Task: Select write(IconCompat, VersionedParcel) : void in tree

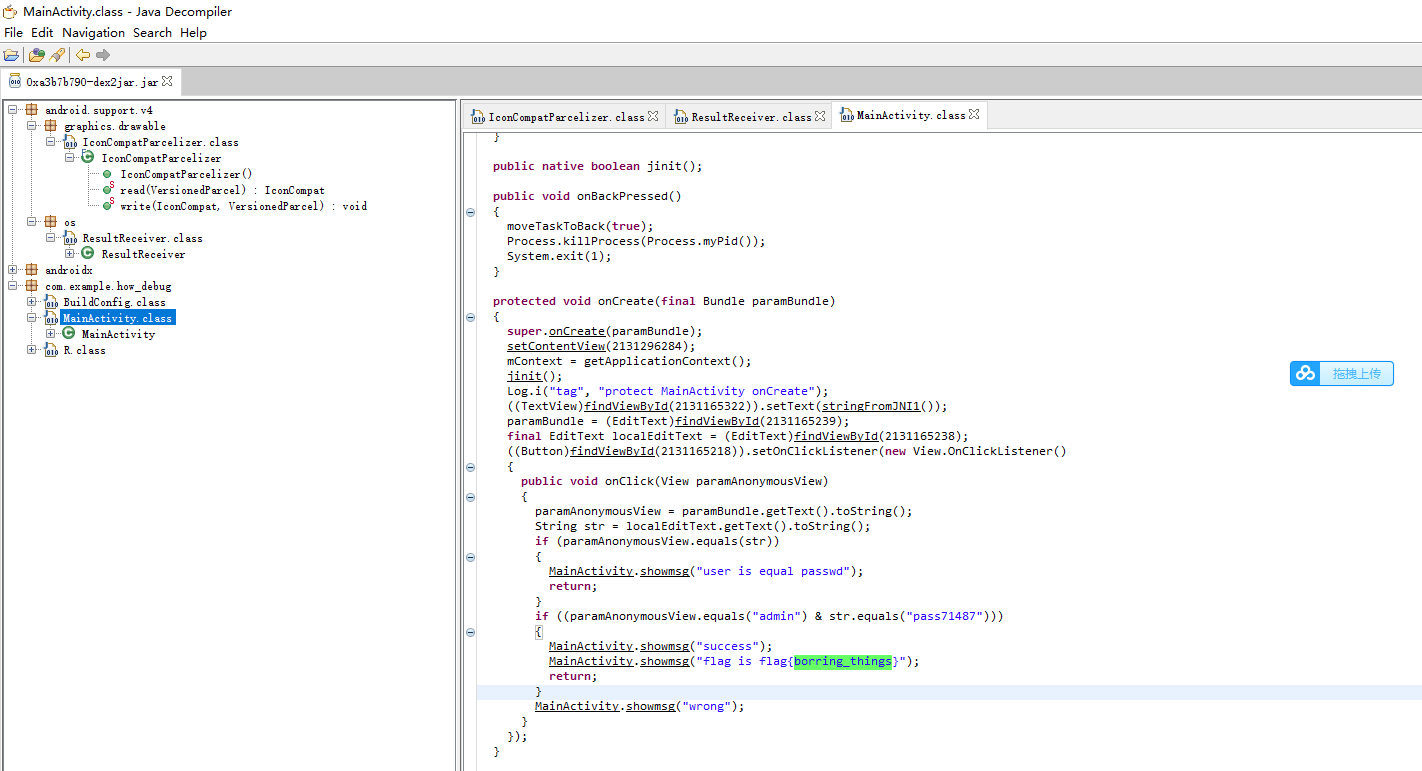Action: pos(243,206)
